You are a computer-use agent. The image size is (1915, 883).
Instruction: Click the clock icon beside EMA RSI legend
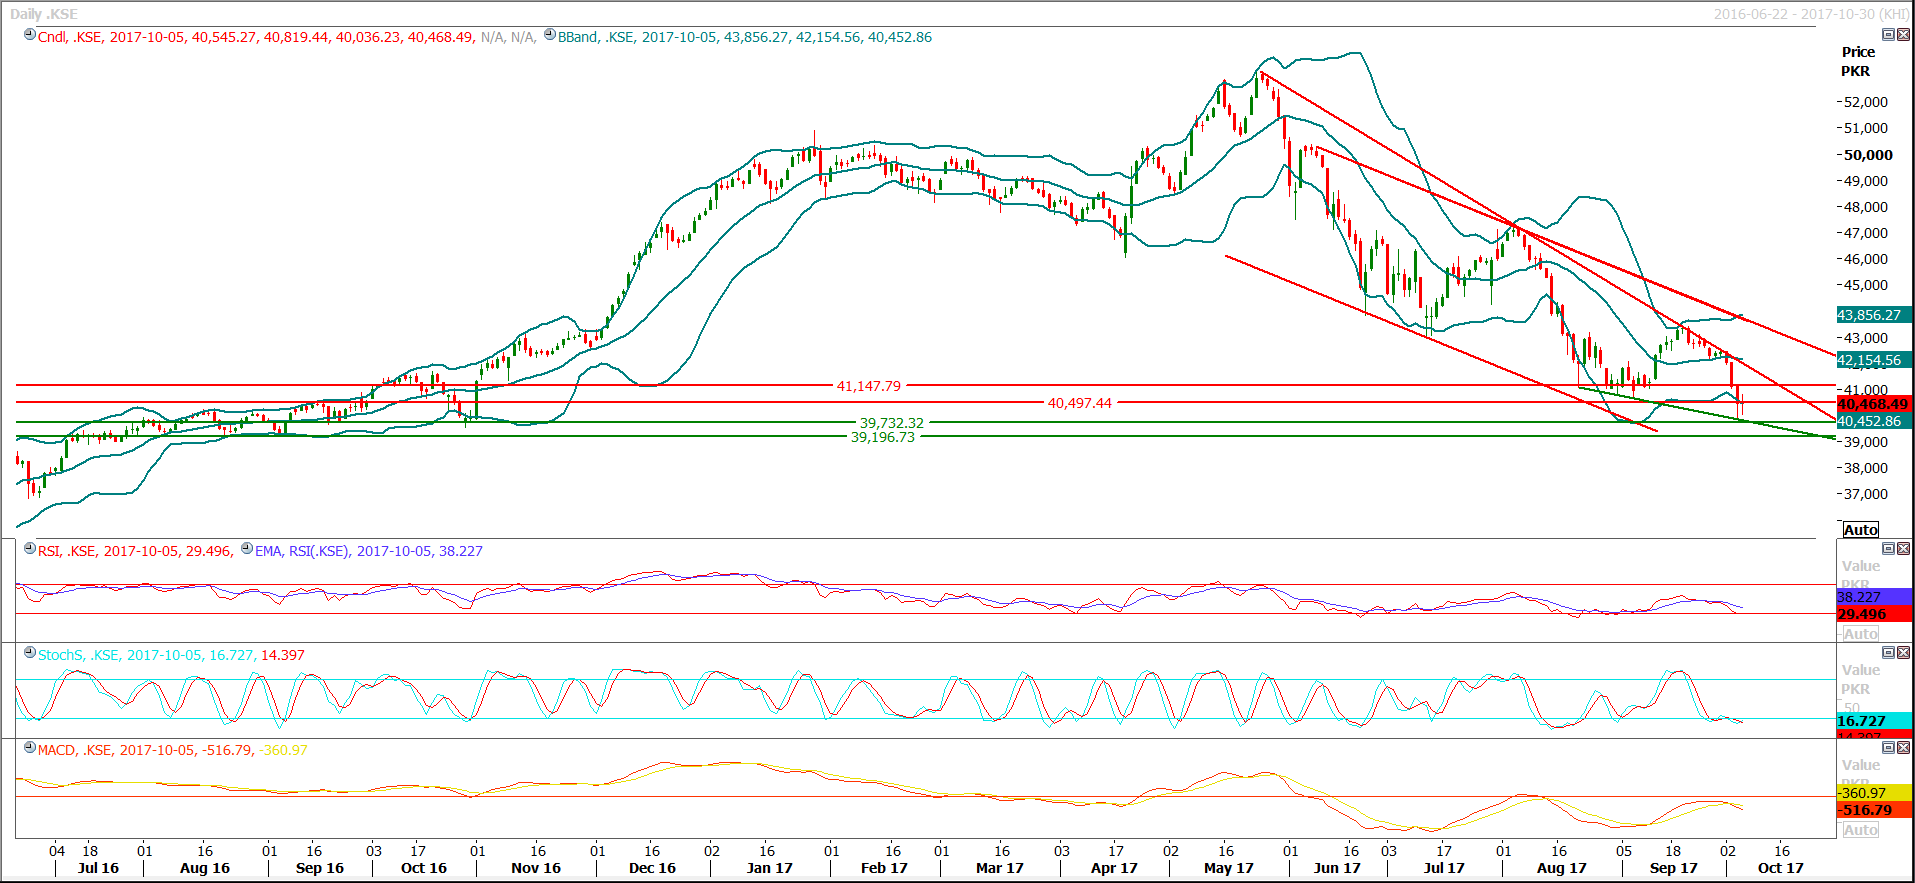pos(247,549)
